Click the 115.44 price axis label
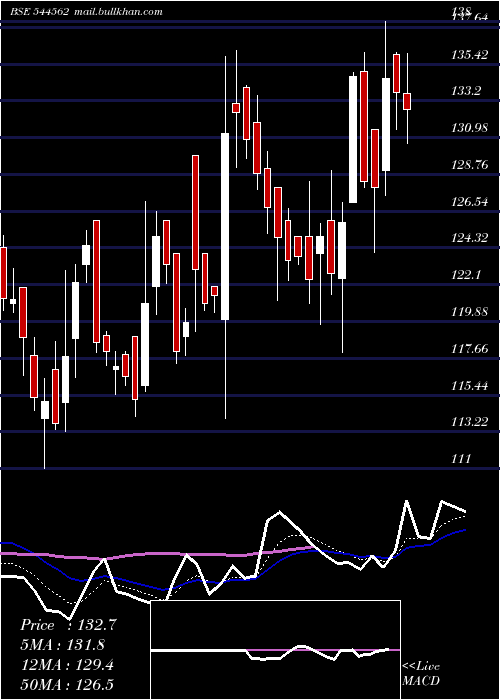500x700 pixels. point(469,385)
